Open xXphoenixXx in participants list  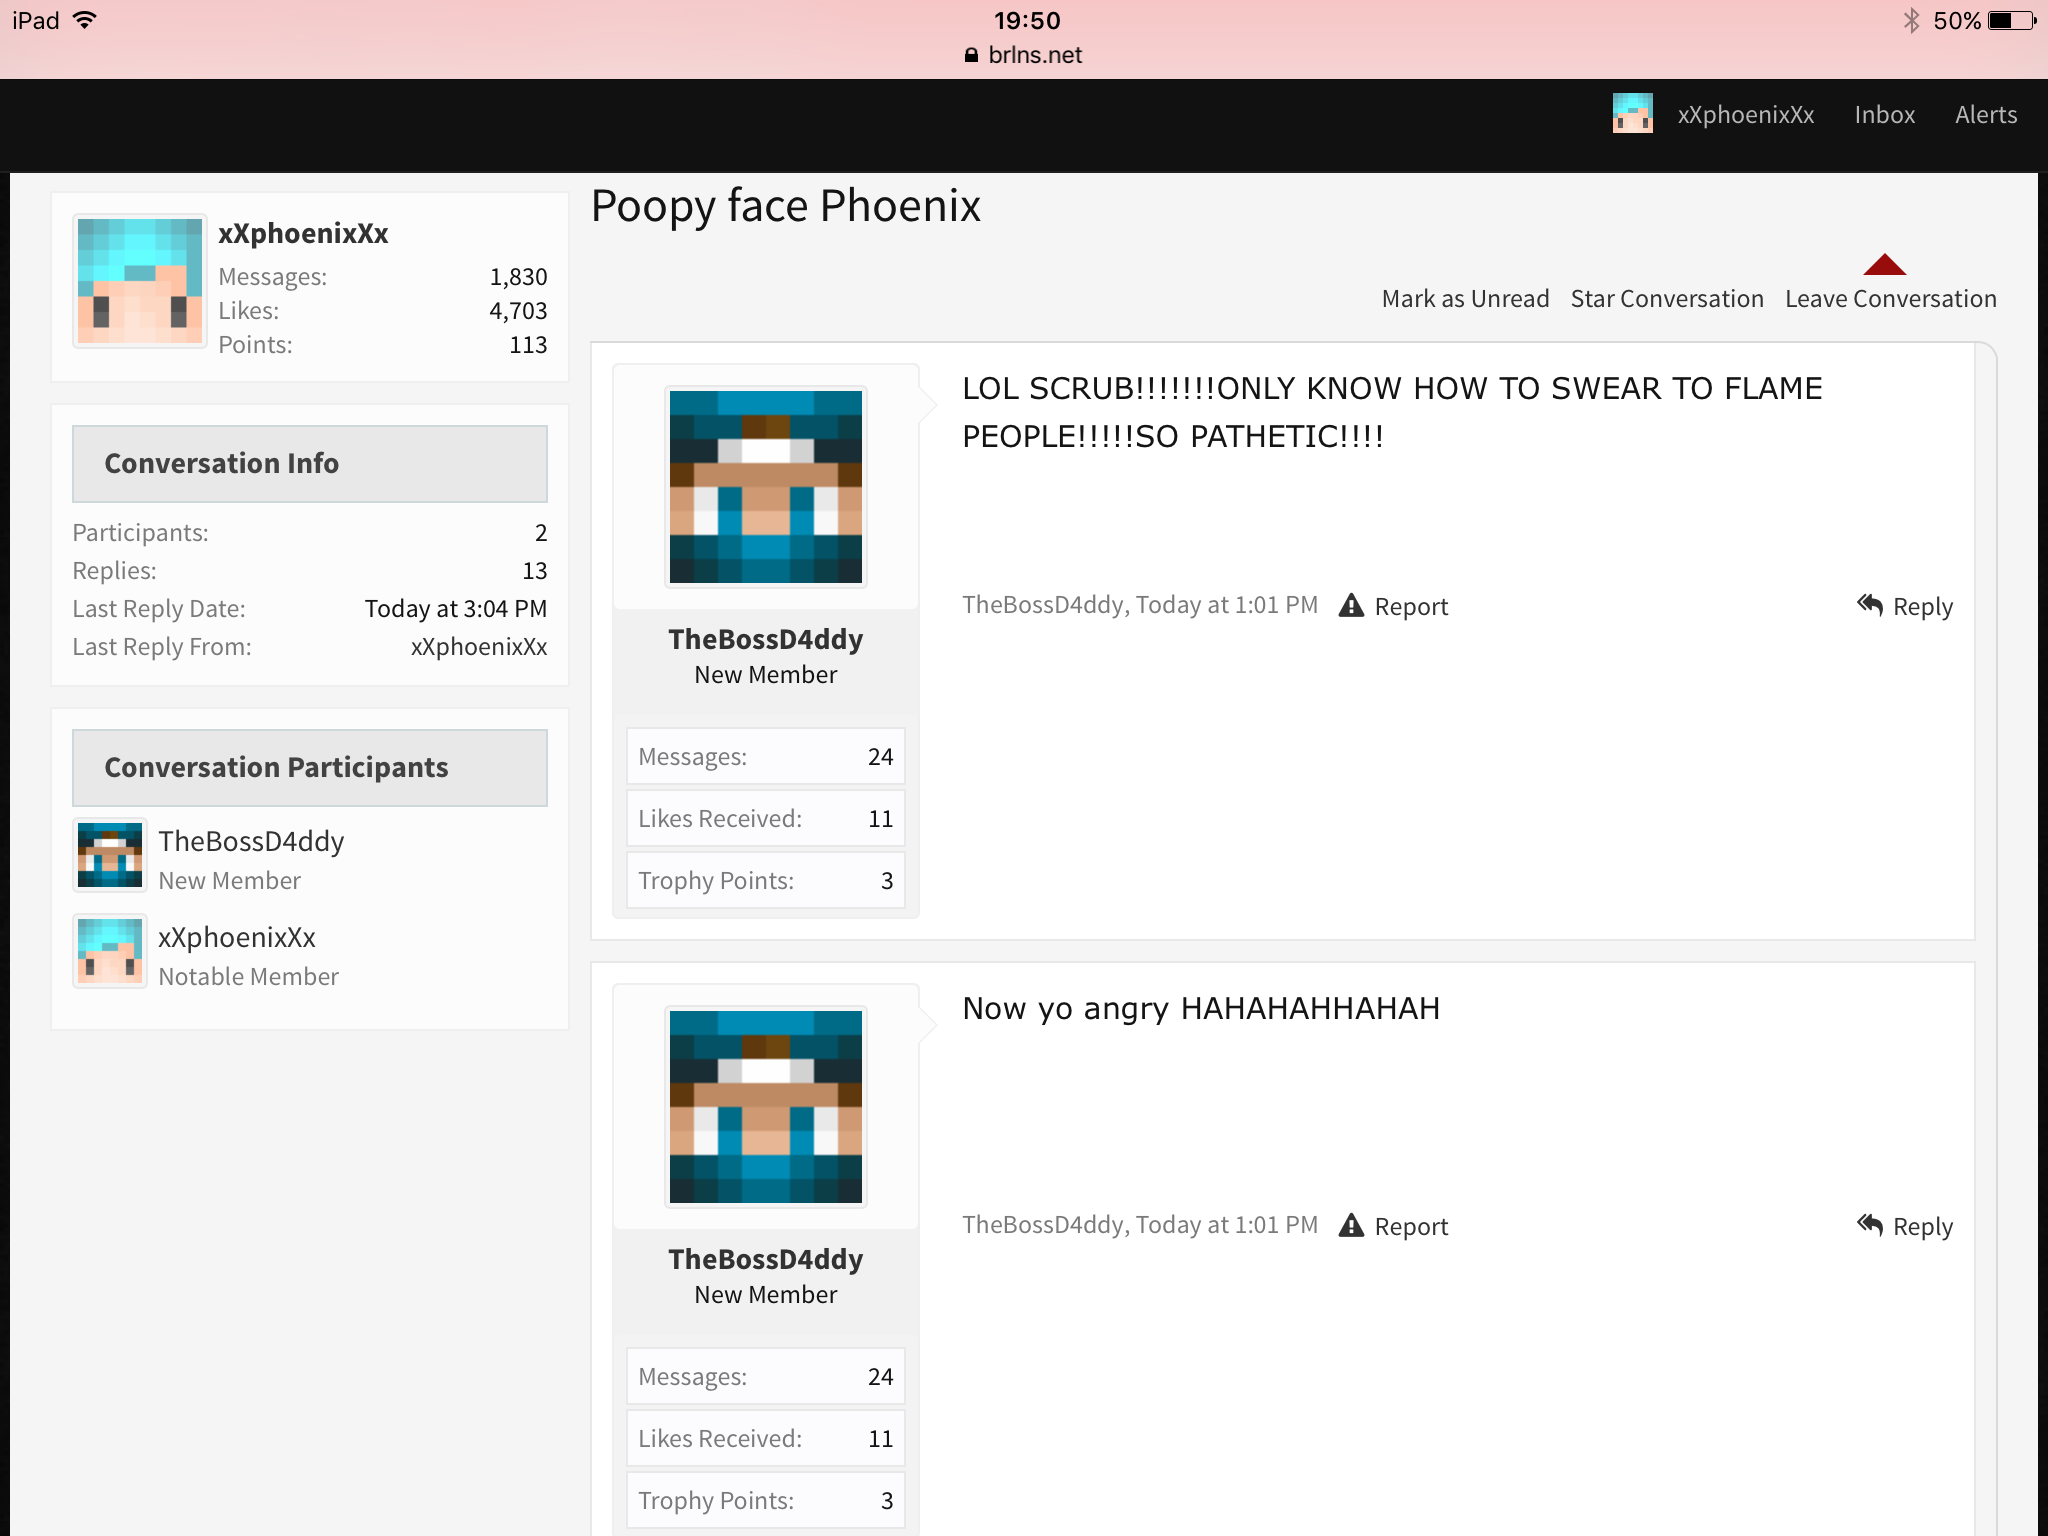237,937
